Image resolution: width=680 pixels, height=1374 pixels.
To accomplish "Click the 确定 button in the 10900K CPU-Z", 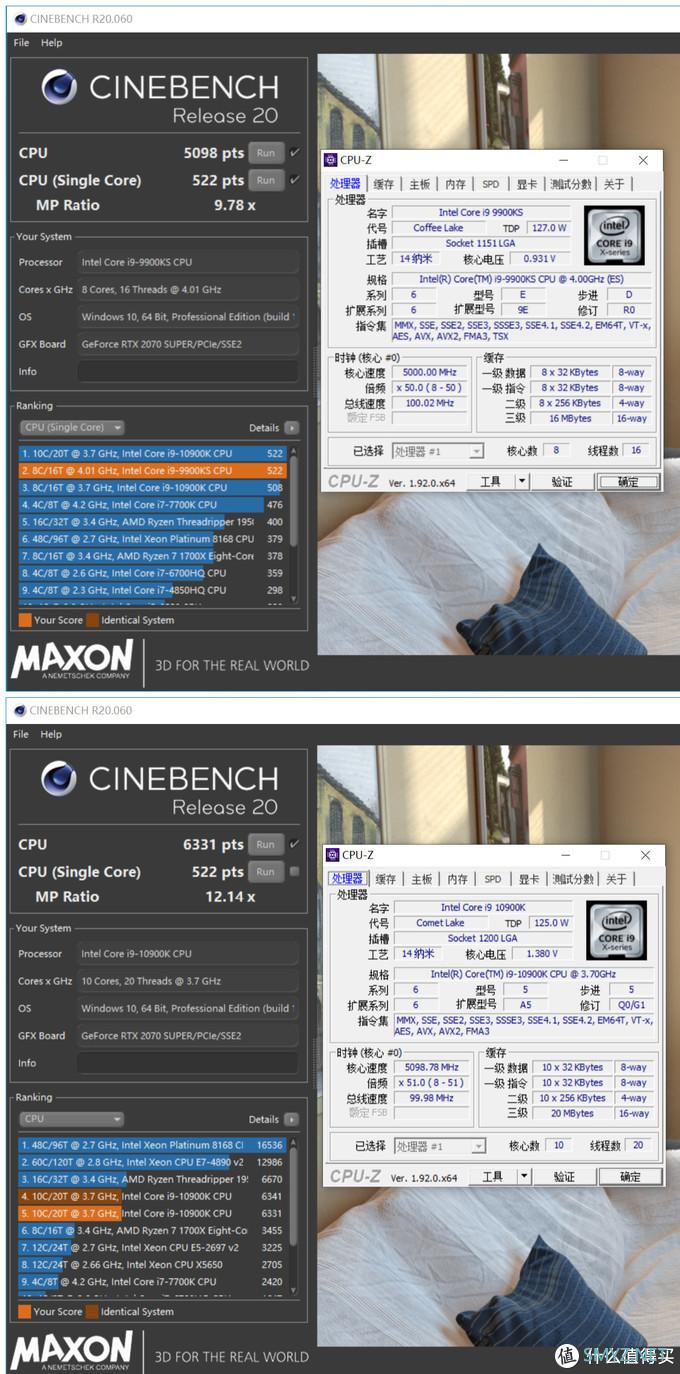I will click(x=629, y=1176).
